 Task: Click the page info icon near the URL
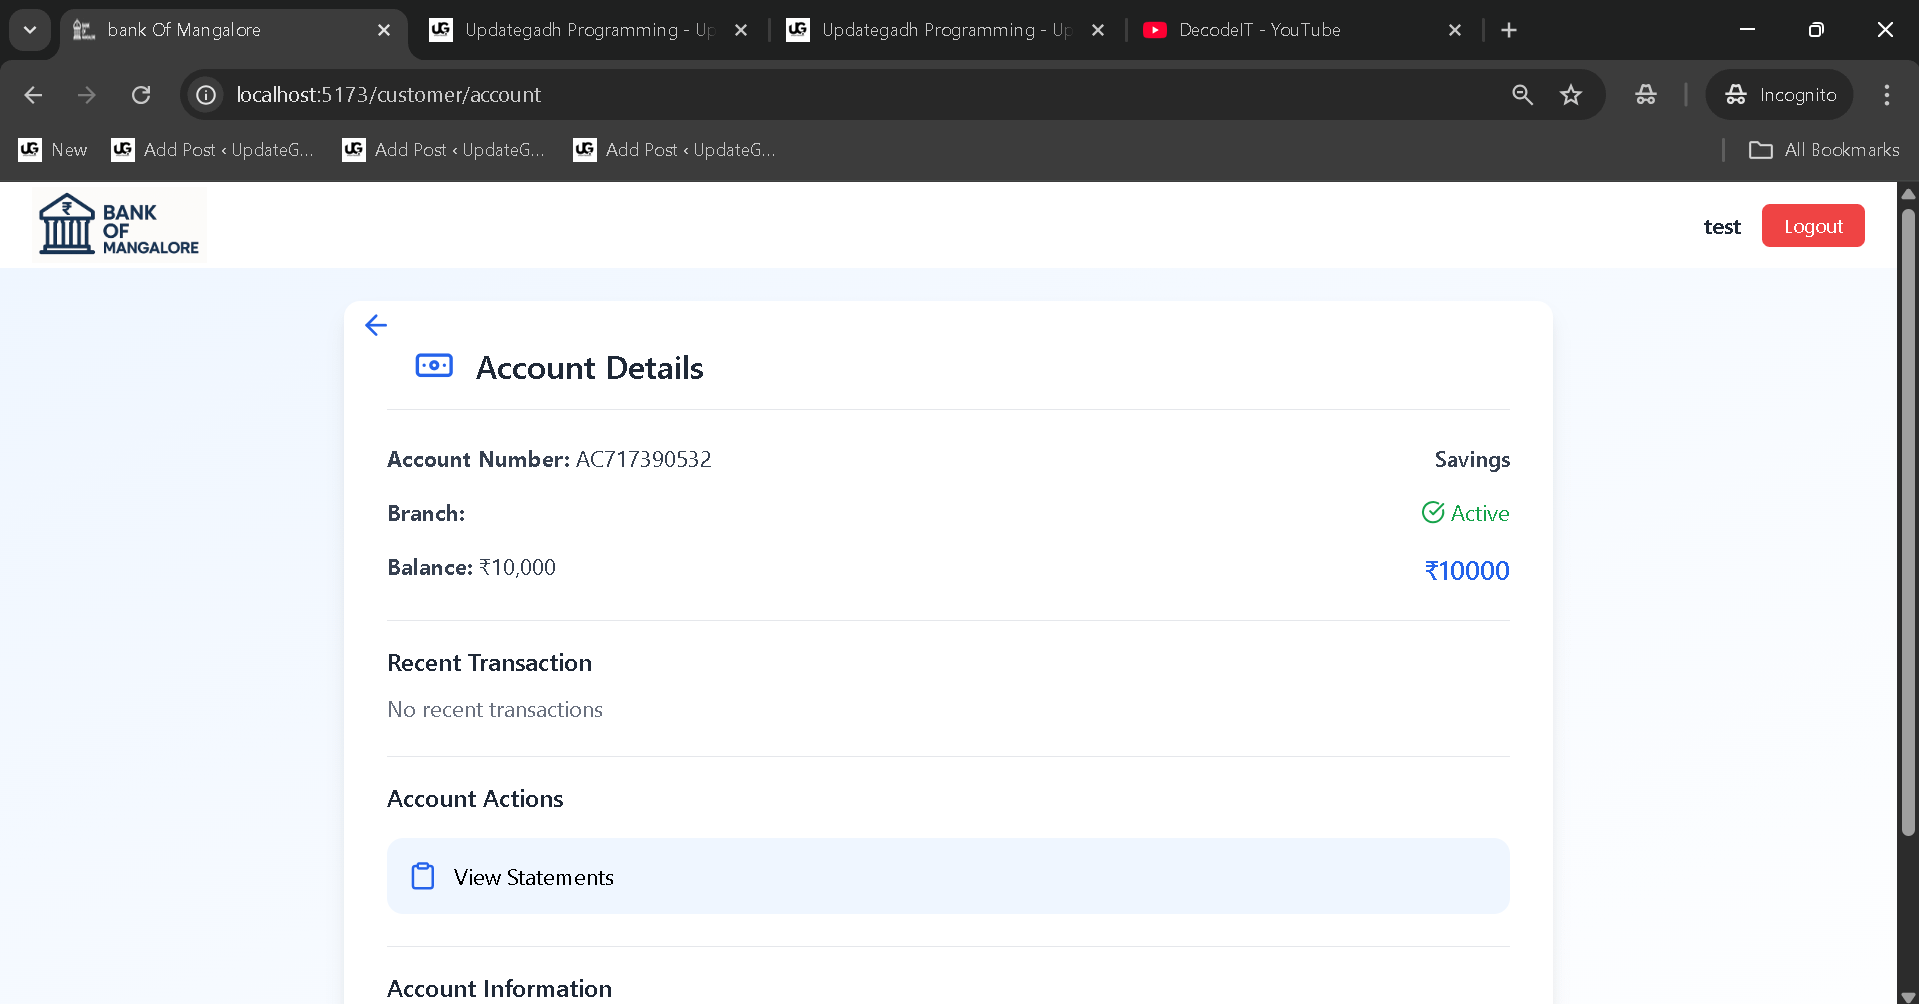coord(206,94)
